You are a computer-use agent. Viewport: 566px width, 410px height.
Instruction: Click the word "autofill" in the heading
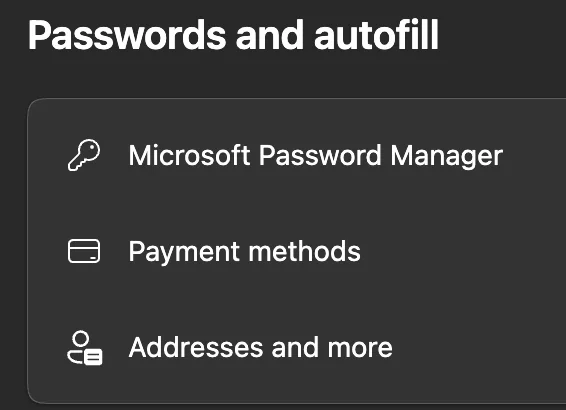click(376, 35)
